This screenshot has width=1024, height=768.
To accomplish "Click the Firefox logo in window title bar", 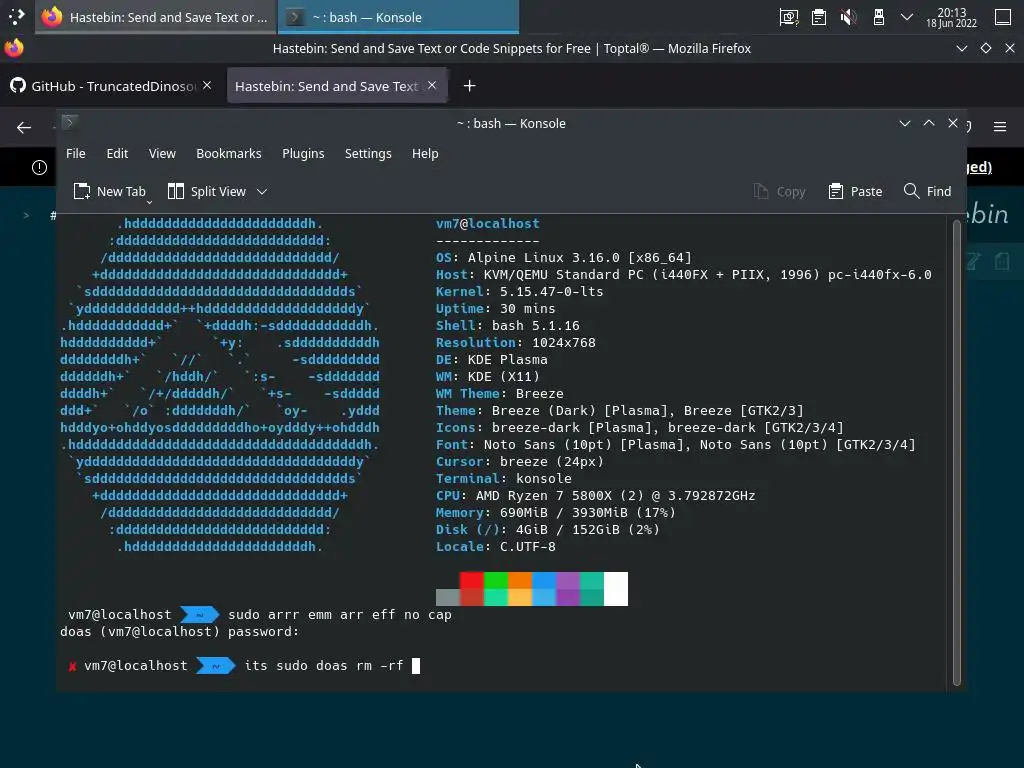I will (14, 48).
